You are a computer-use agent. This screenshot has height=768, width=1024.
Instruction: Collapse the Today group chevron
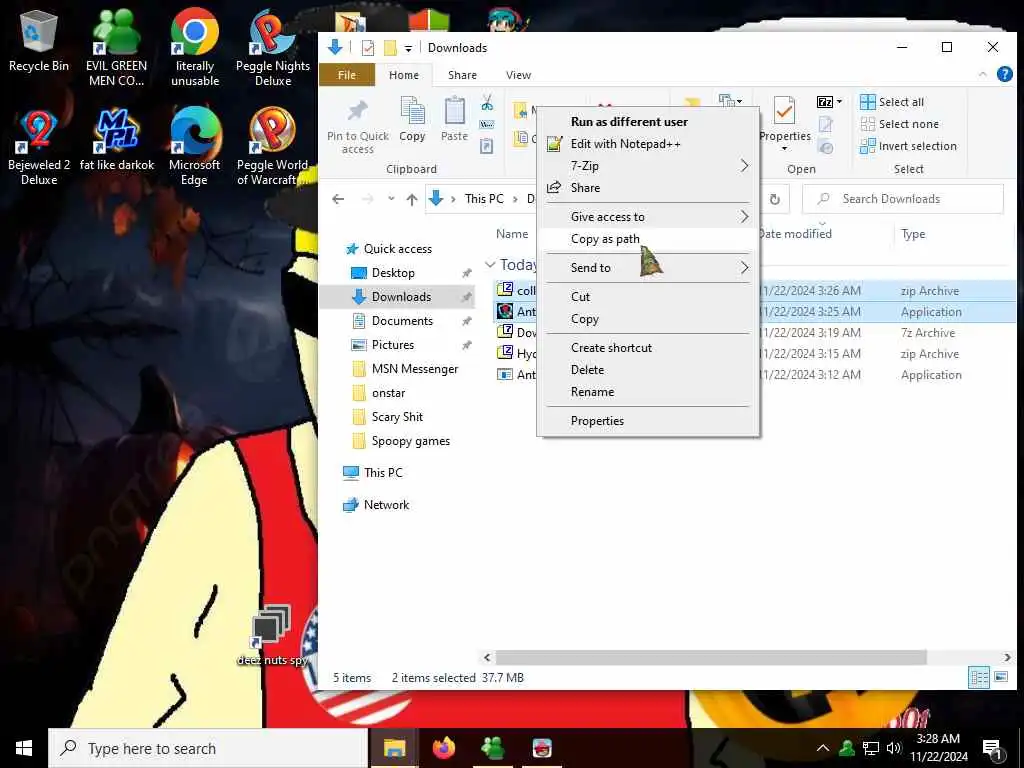click(490, 264)
